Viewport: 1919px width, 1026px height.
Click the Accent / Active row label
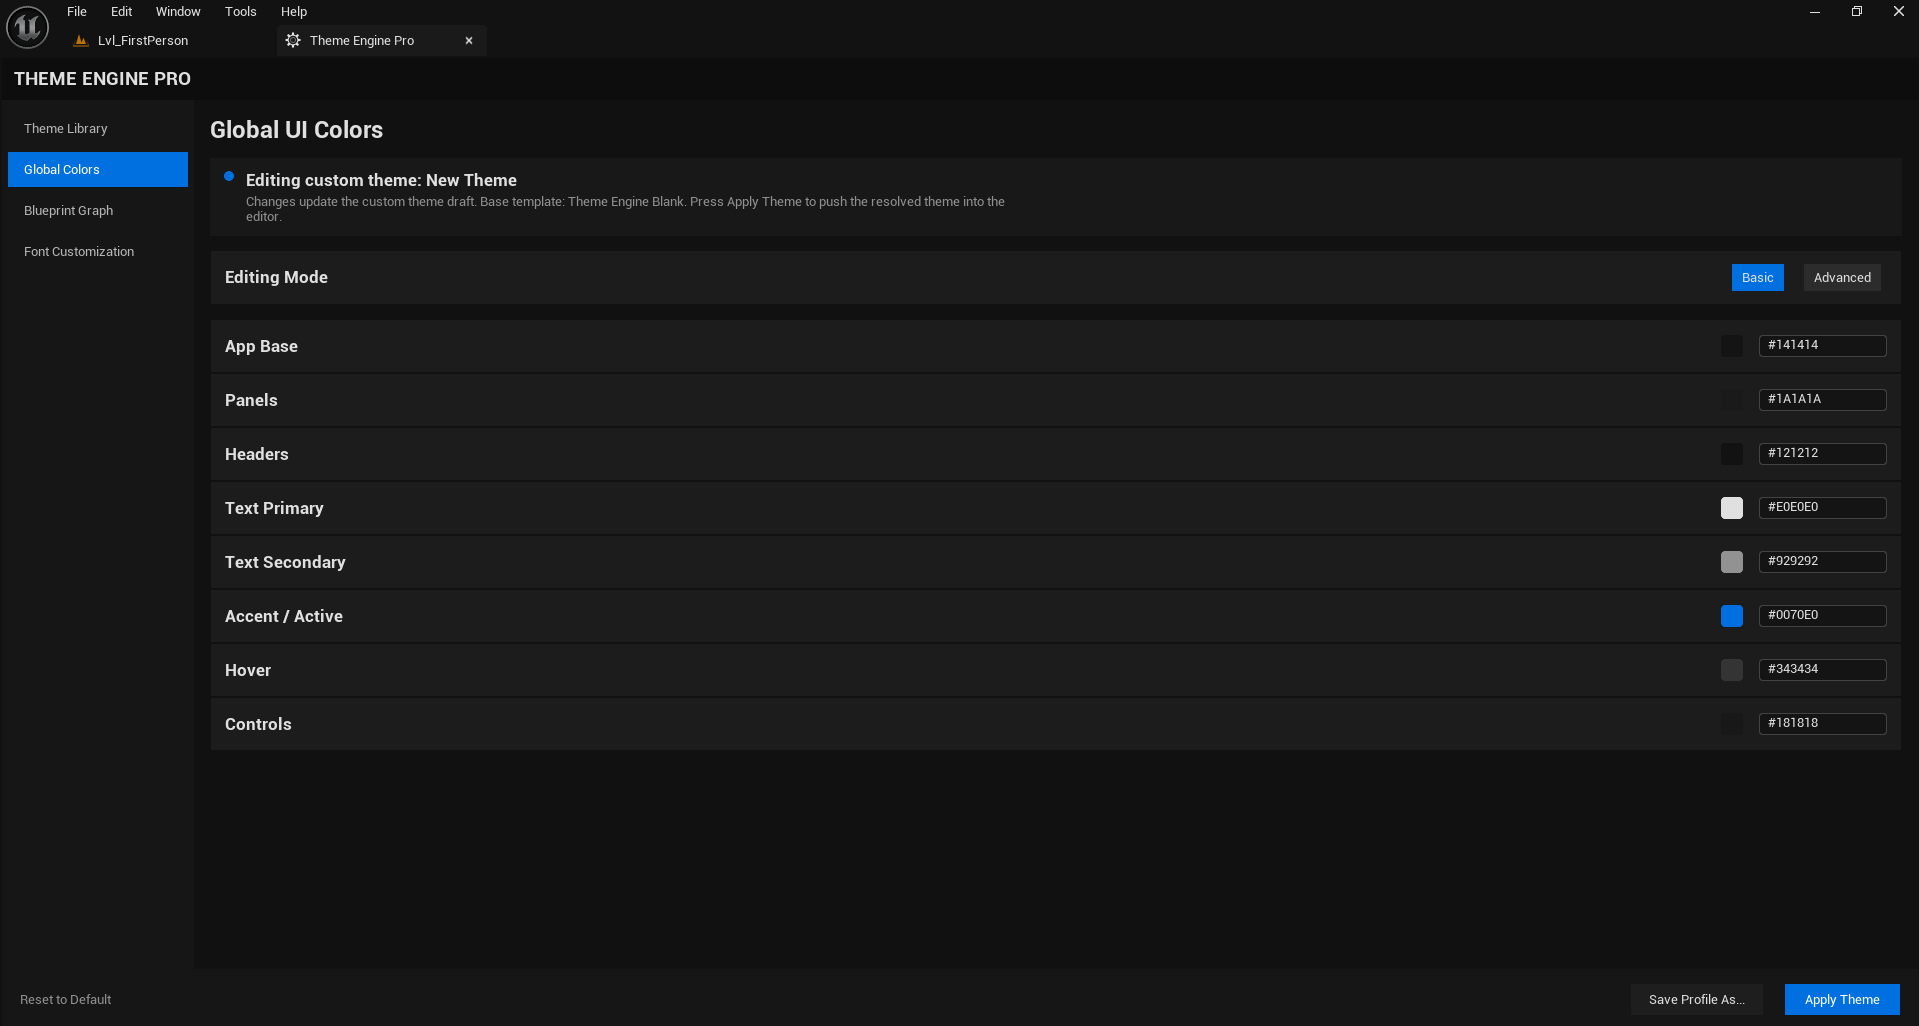284,616
